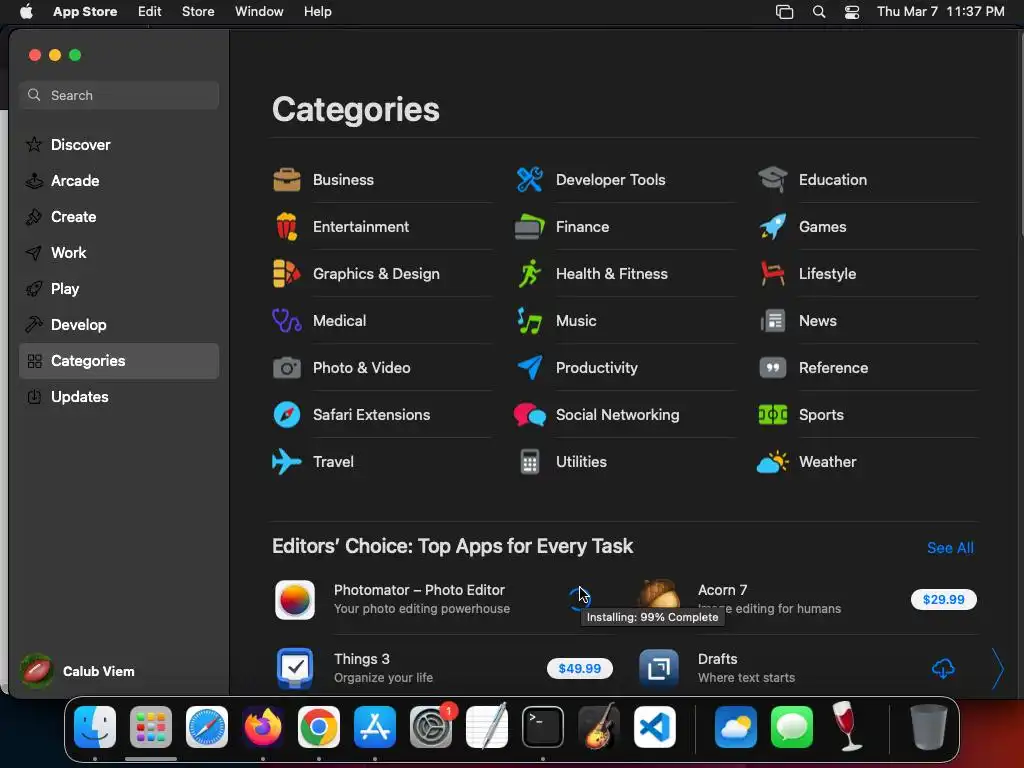Open the Window menu

tap(259, 12)
